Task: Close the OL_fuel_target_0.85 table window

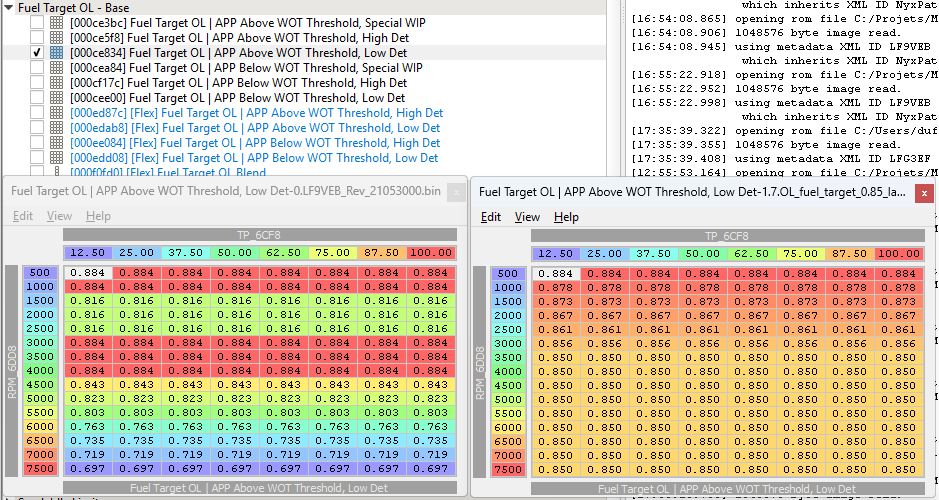Action: pos(924,193)
